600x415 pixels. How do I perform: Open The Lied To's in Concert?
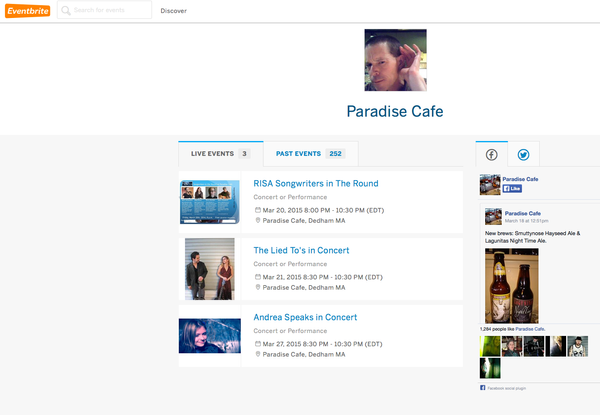[x=301, y=251]
